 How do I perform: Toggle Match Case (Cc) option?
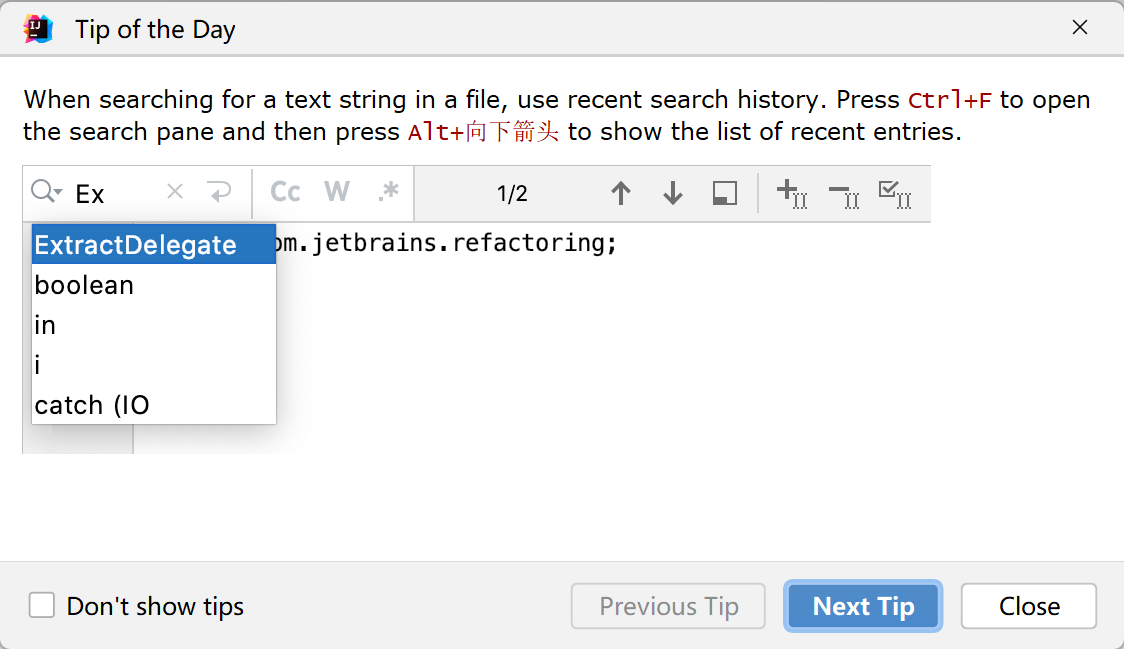point(286,192)
